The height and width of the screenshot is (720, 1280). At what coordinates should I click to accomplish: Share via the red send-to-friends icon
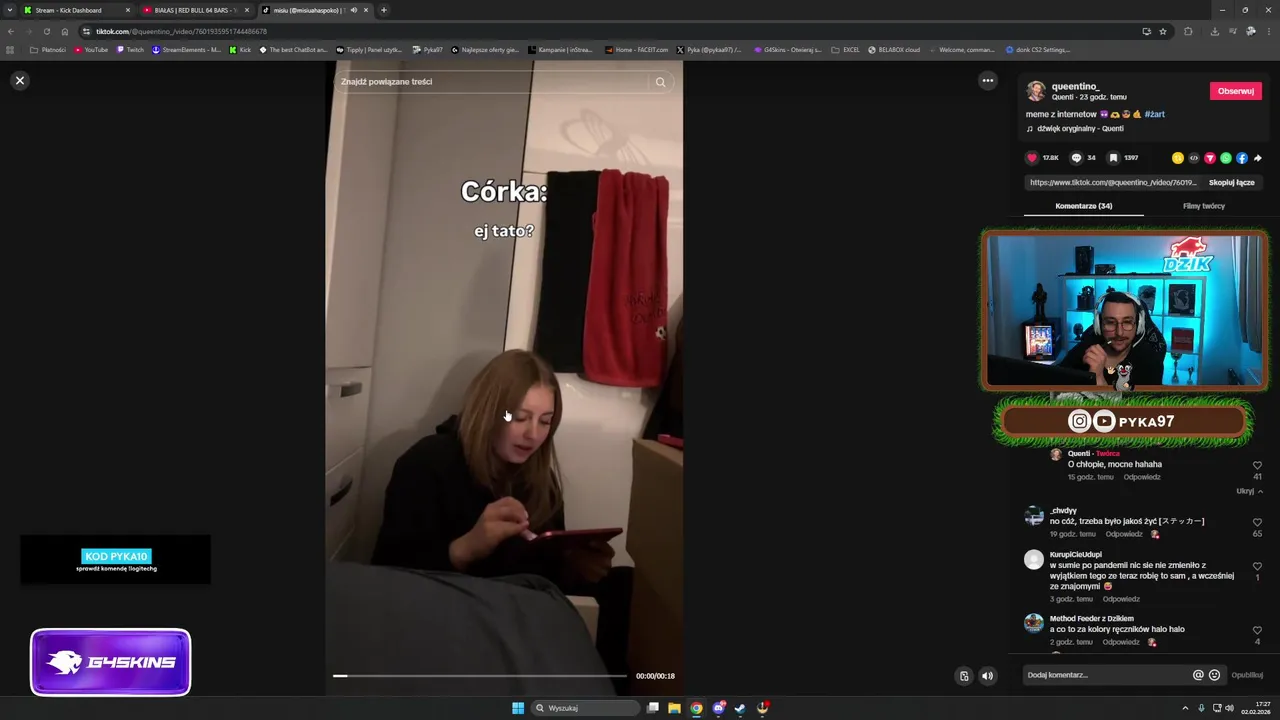click(x=1210, y=158)
